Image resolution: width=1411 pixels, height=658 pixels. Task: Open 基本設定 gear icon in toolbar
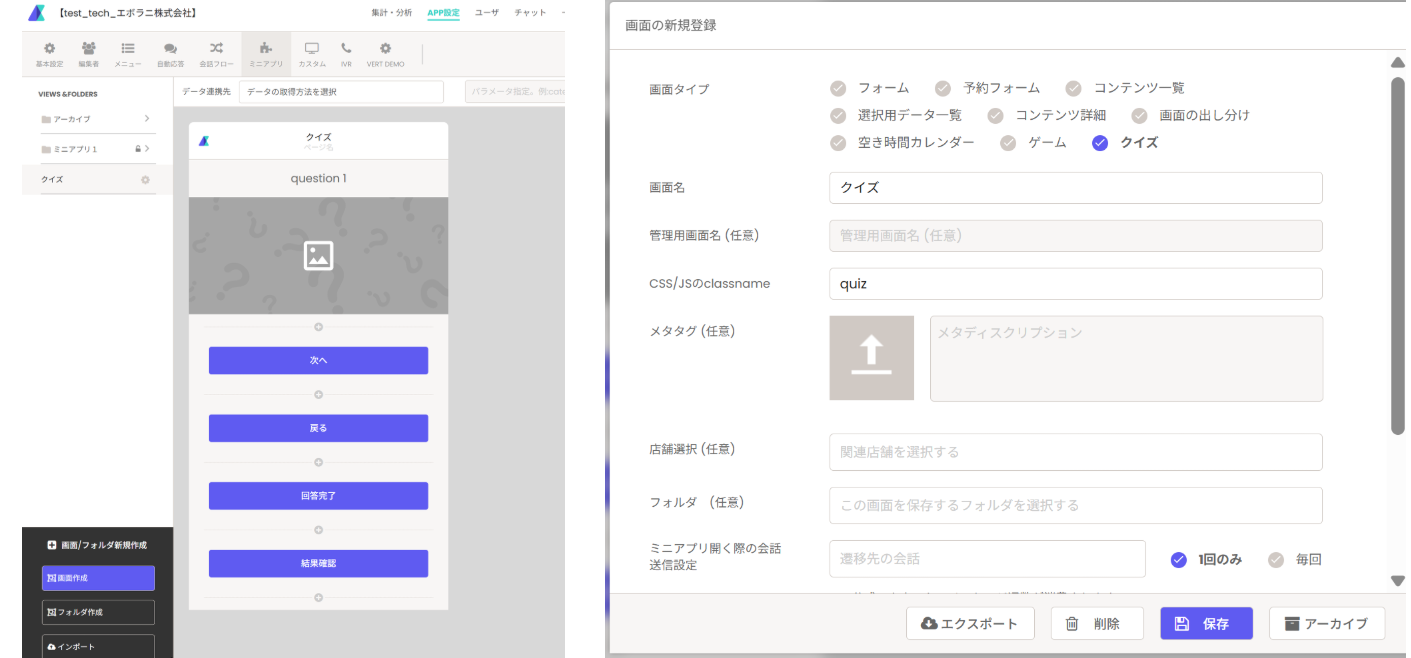coord(49,48)
